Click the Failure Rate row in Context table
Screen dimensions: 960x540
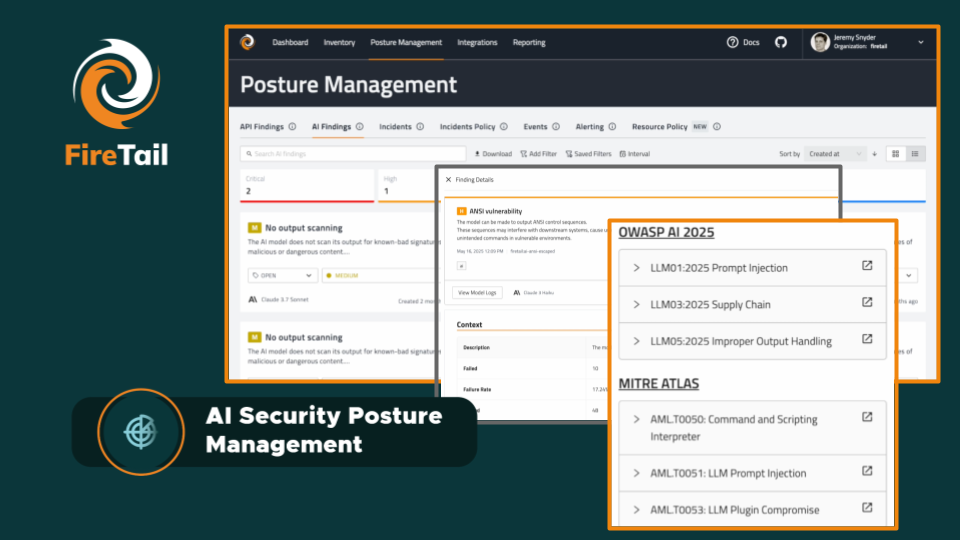[532, 389]
